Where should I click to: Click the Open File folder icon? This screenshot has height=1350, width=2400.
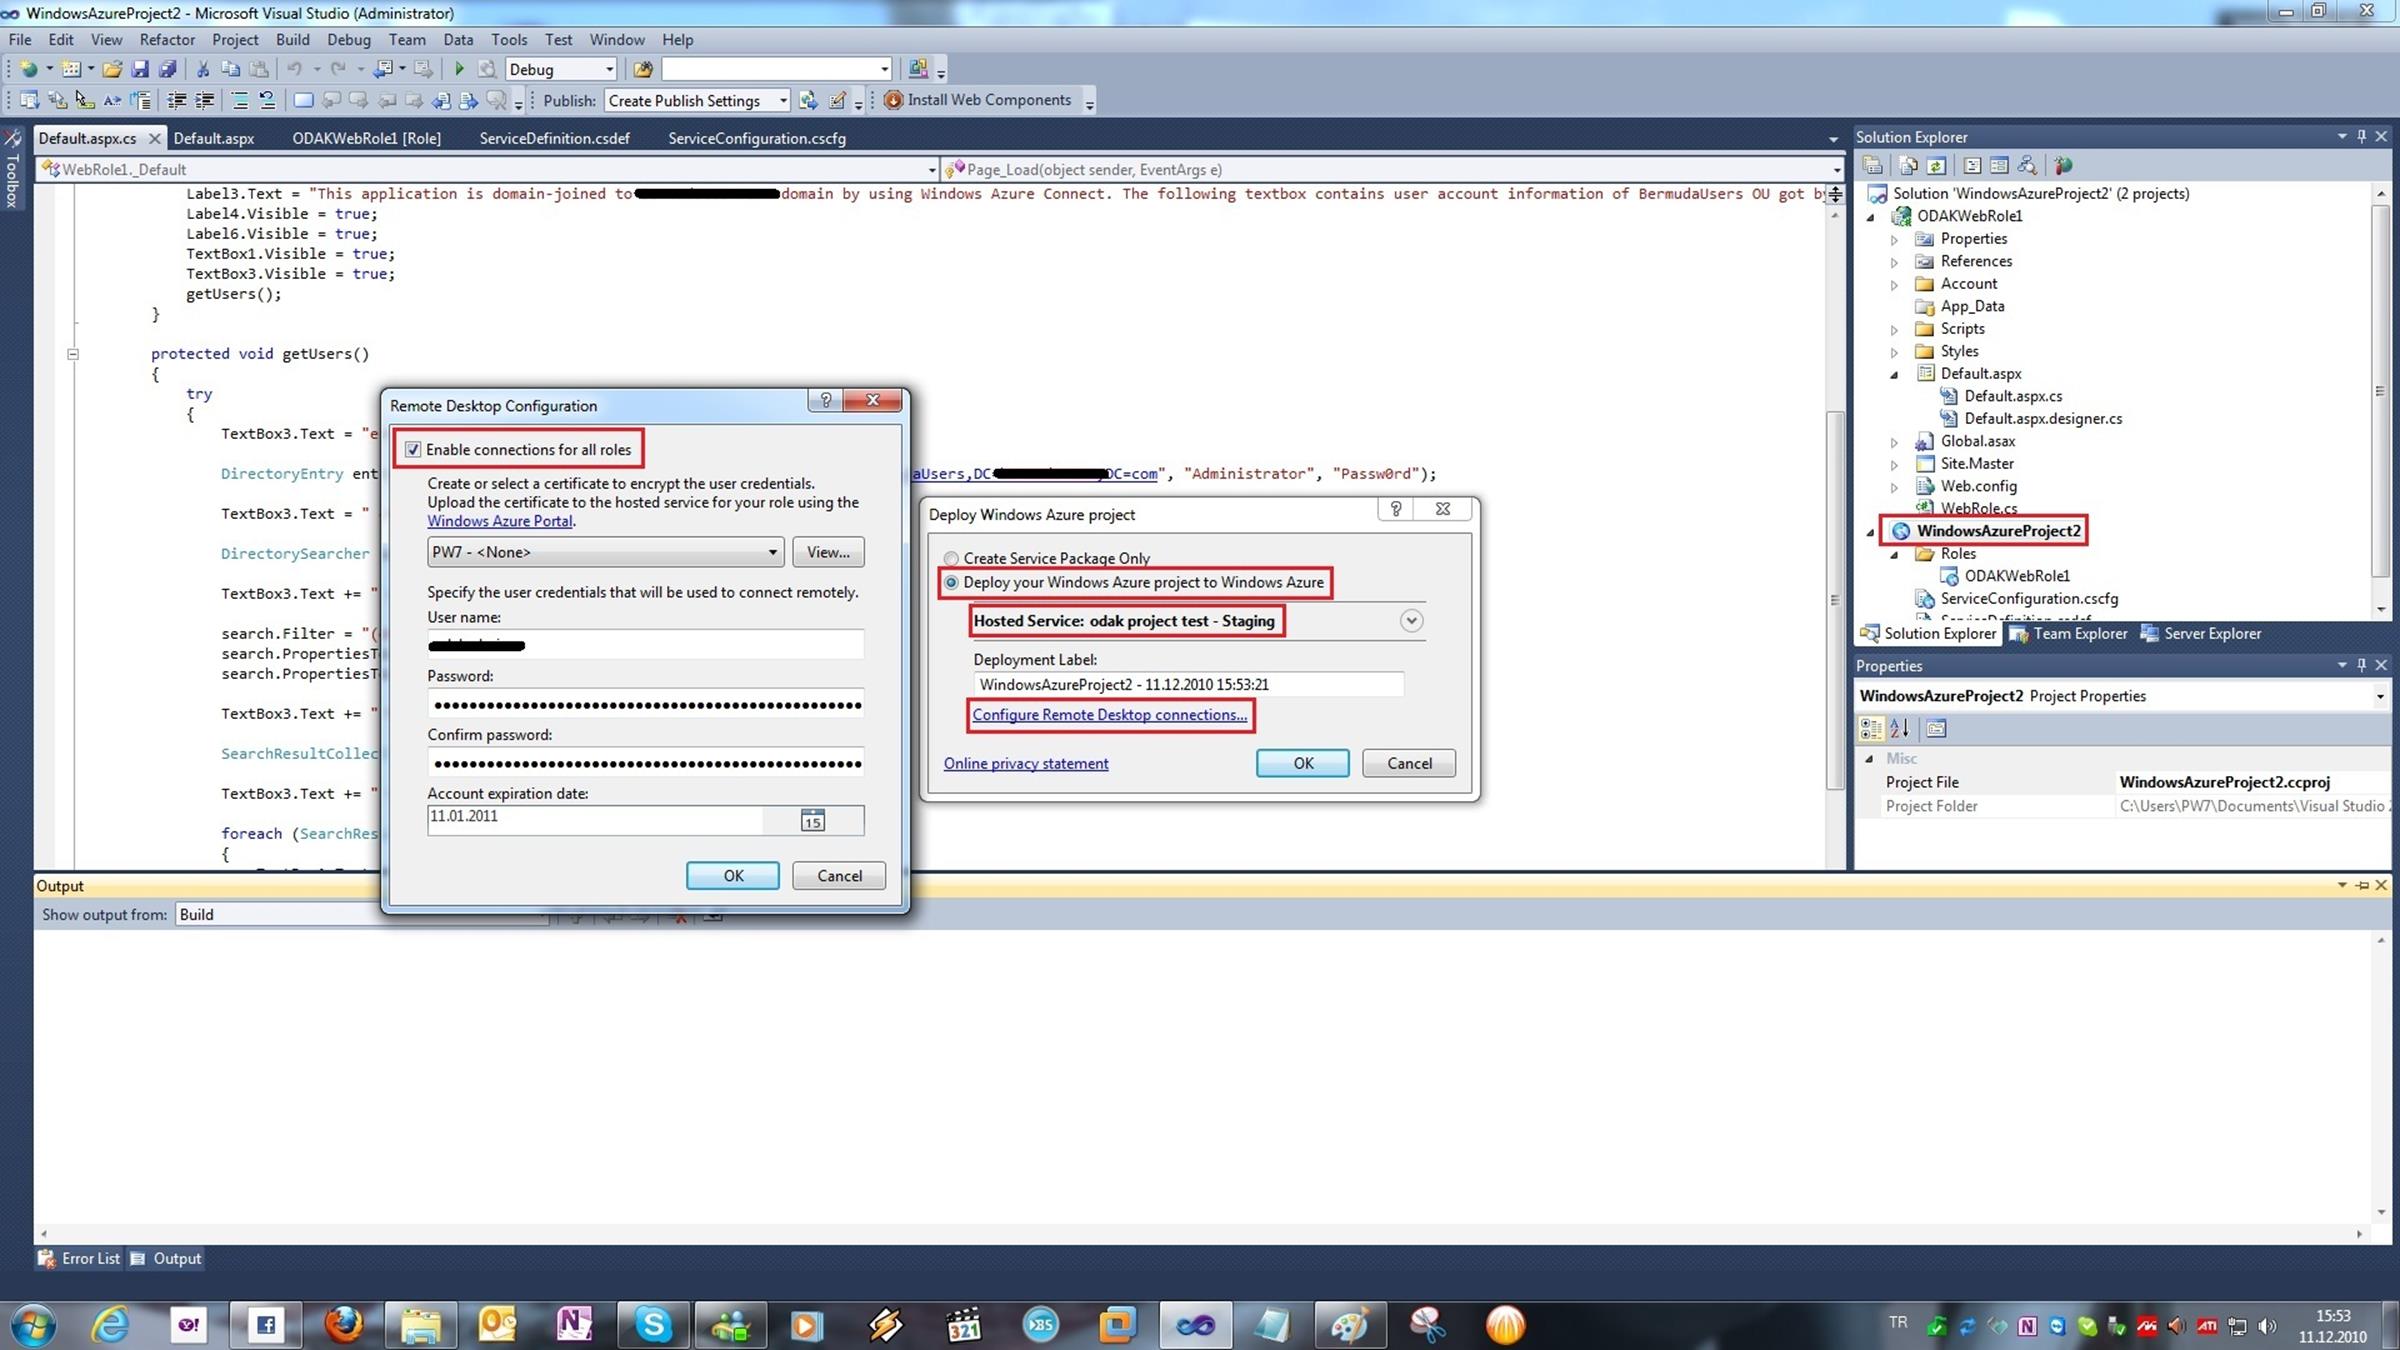tap(112, 69)
